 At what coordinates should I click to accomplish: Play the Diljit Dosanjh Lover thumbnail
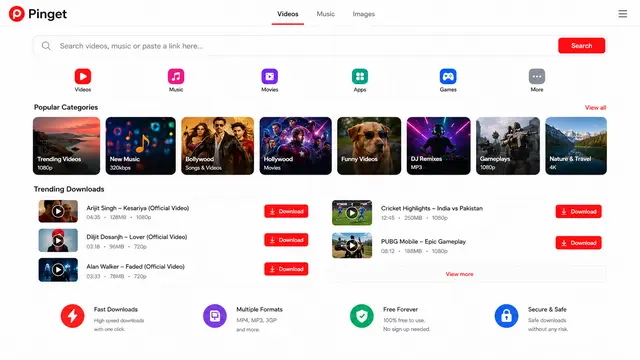coord(58,240)
